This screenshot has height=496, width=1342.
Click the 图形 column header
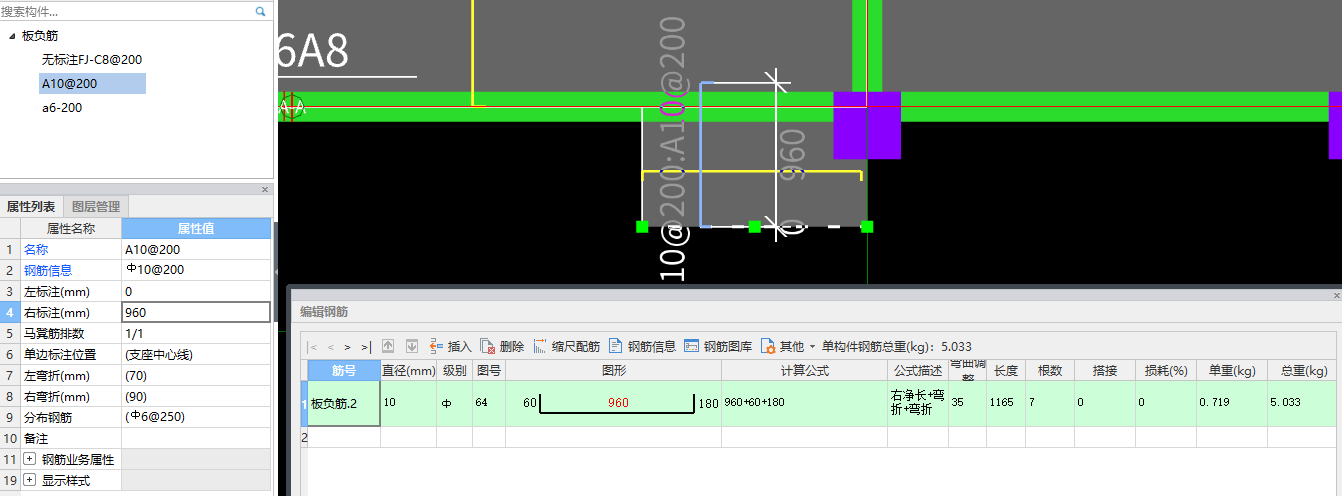click(613, 370)
